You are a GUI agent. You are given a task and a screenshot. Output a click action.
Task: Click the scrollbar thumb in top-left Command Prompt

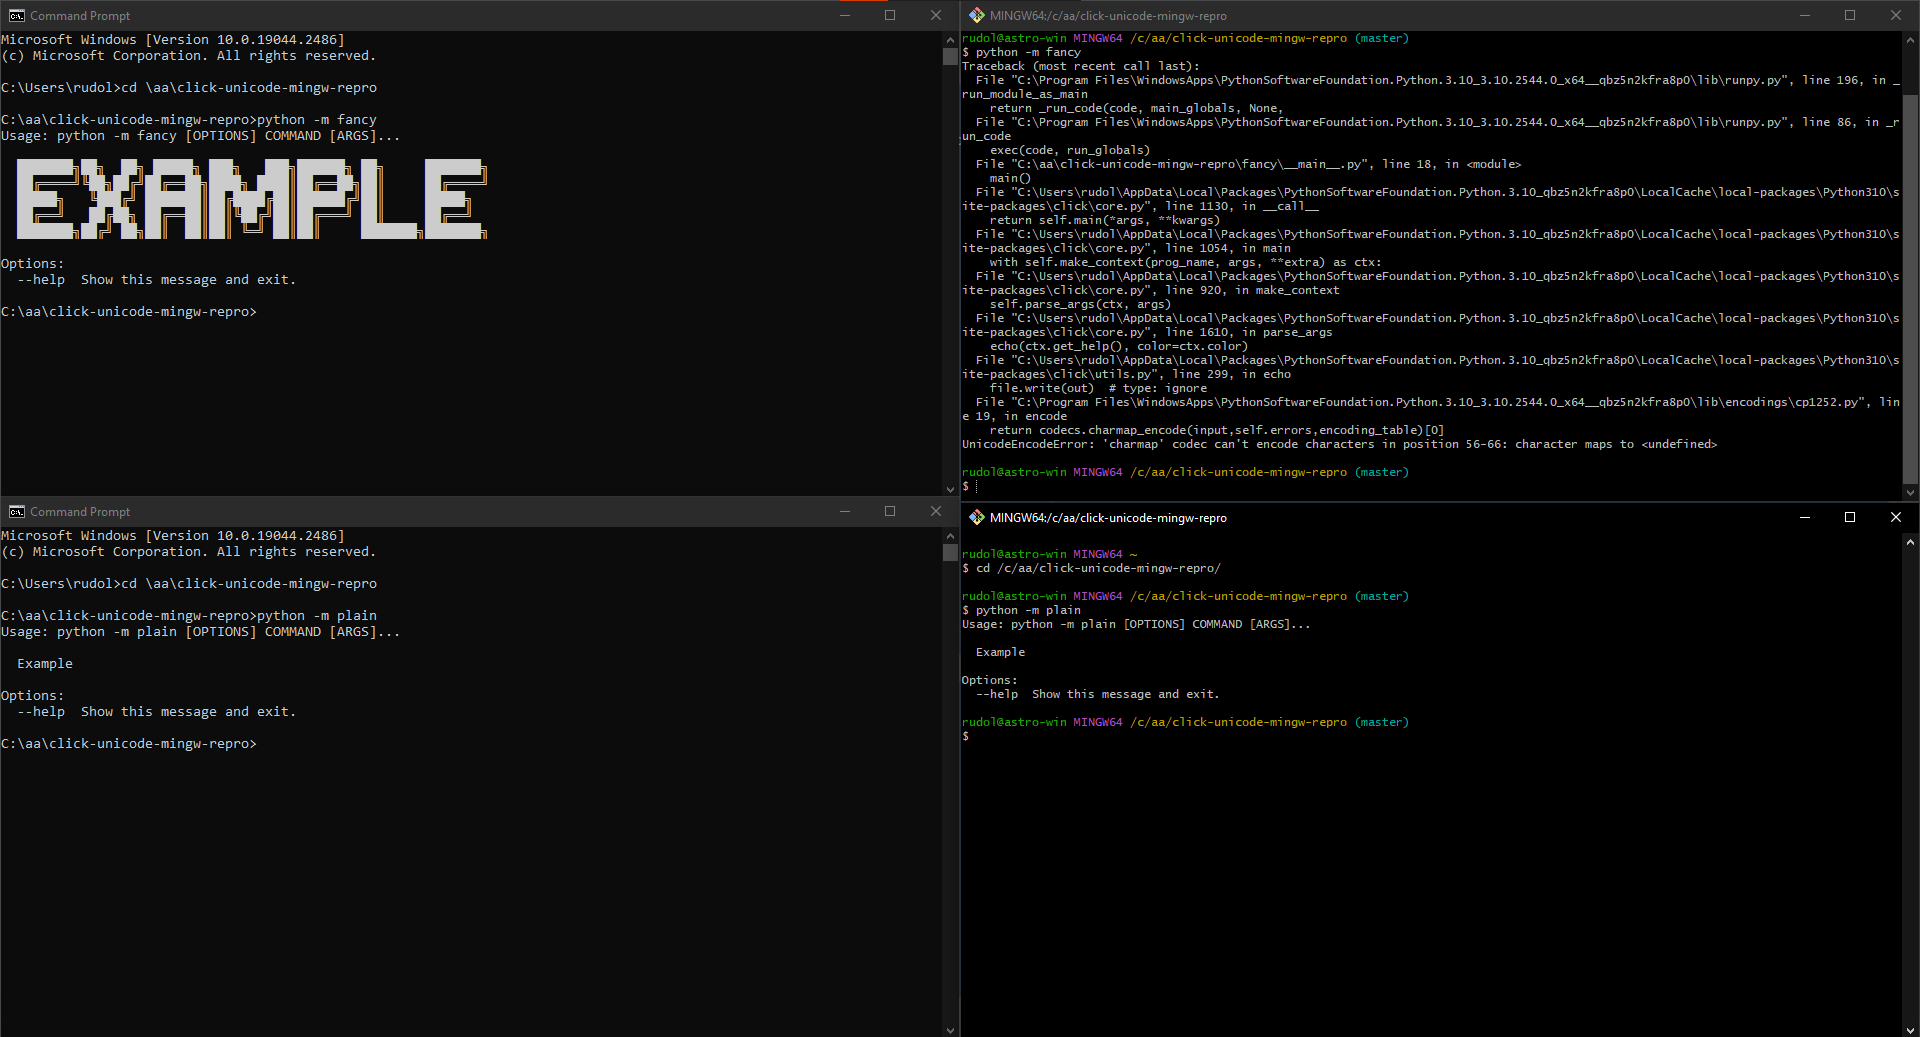[x=950, y=56]
